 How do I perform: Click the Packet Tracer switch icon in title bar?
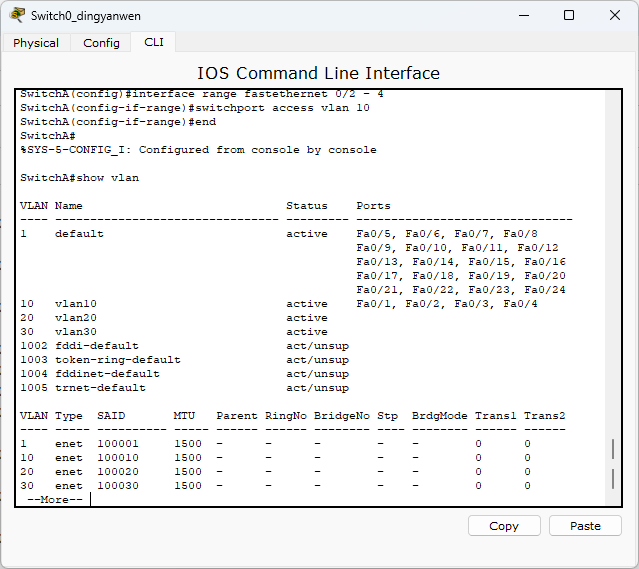click(x=17, y=15)
